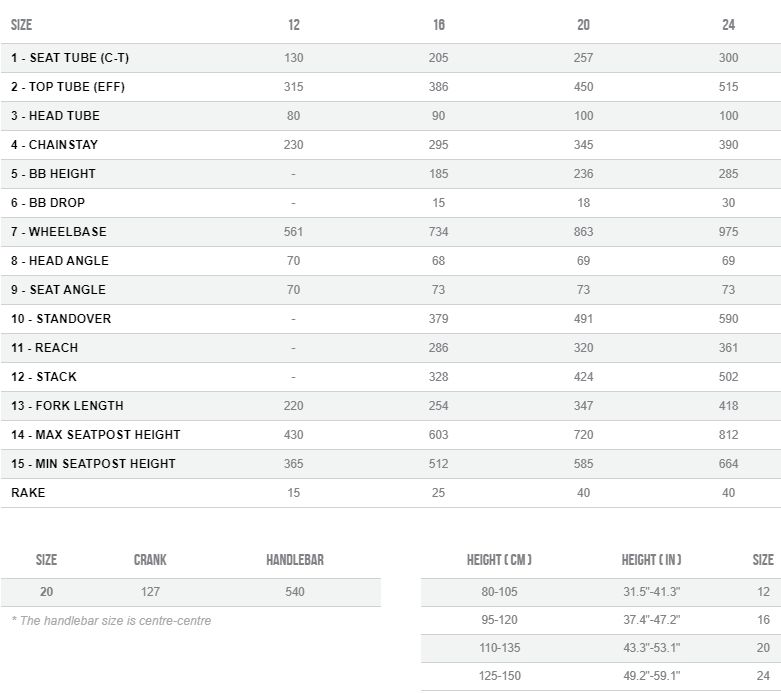
Task: Click the CRANK column header
Action: pyautogui.click(x=150, y=560)
